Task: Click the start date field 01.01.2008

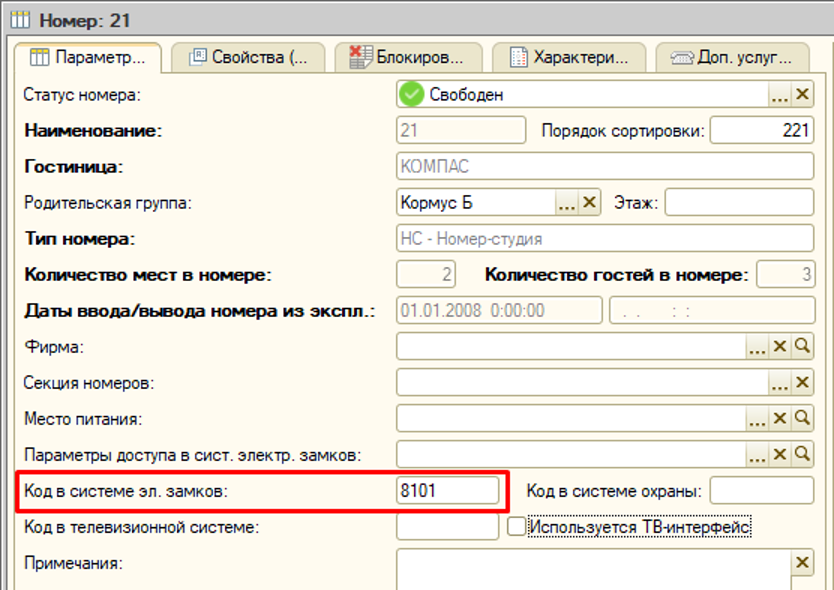Action: click(499, 310)
